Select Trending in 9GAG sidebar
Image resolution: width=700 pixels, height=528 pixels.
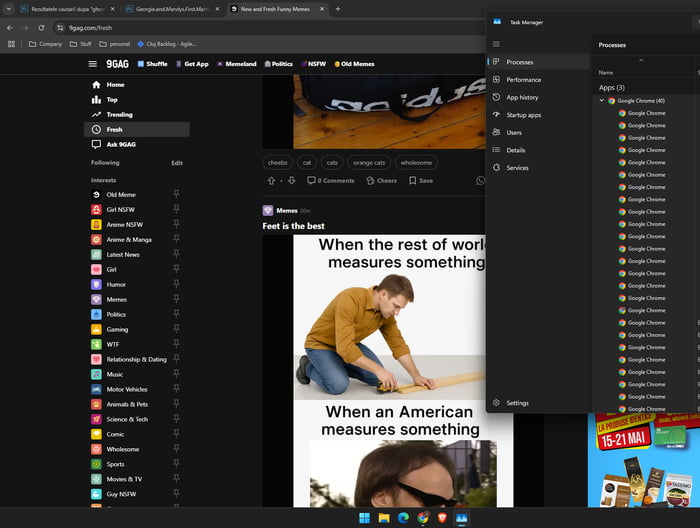pyautogui.click(x=119, y=115)
